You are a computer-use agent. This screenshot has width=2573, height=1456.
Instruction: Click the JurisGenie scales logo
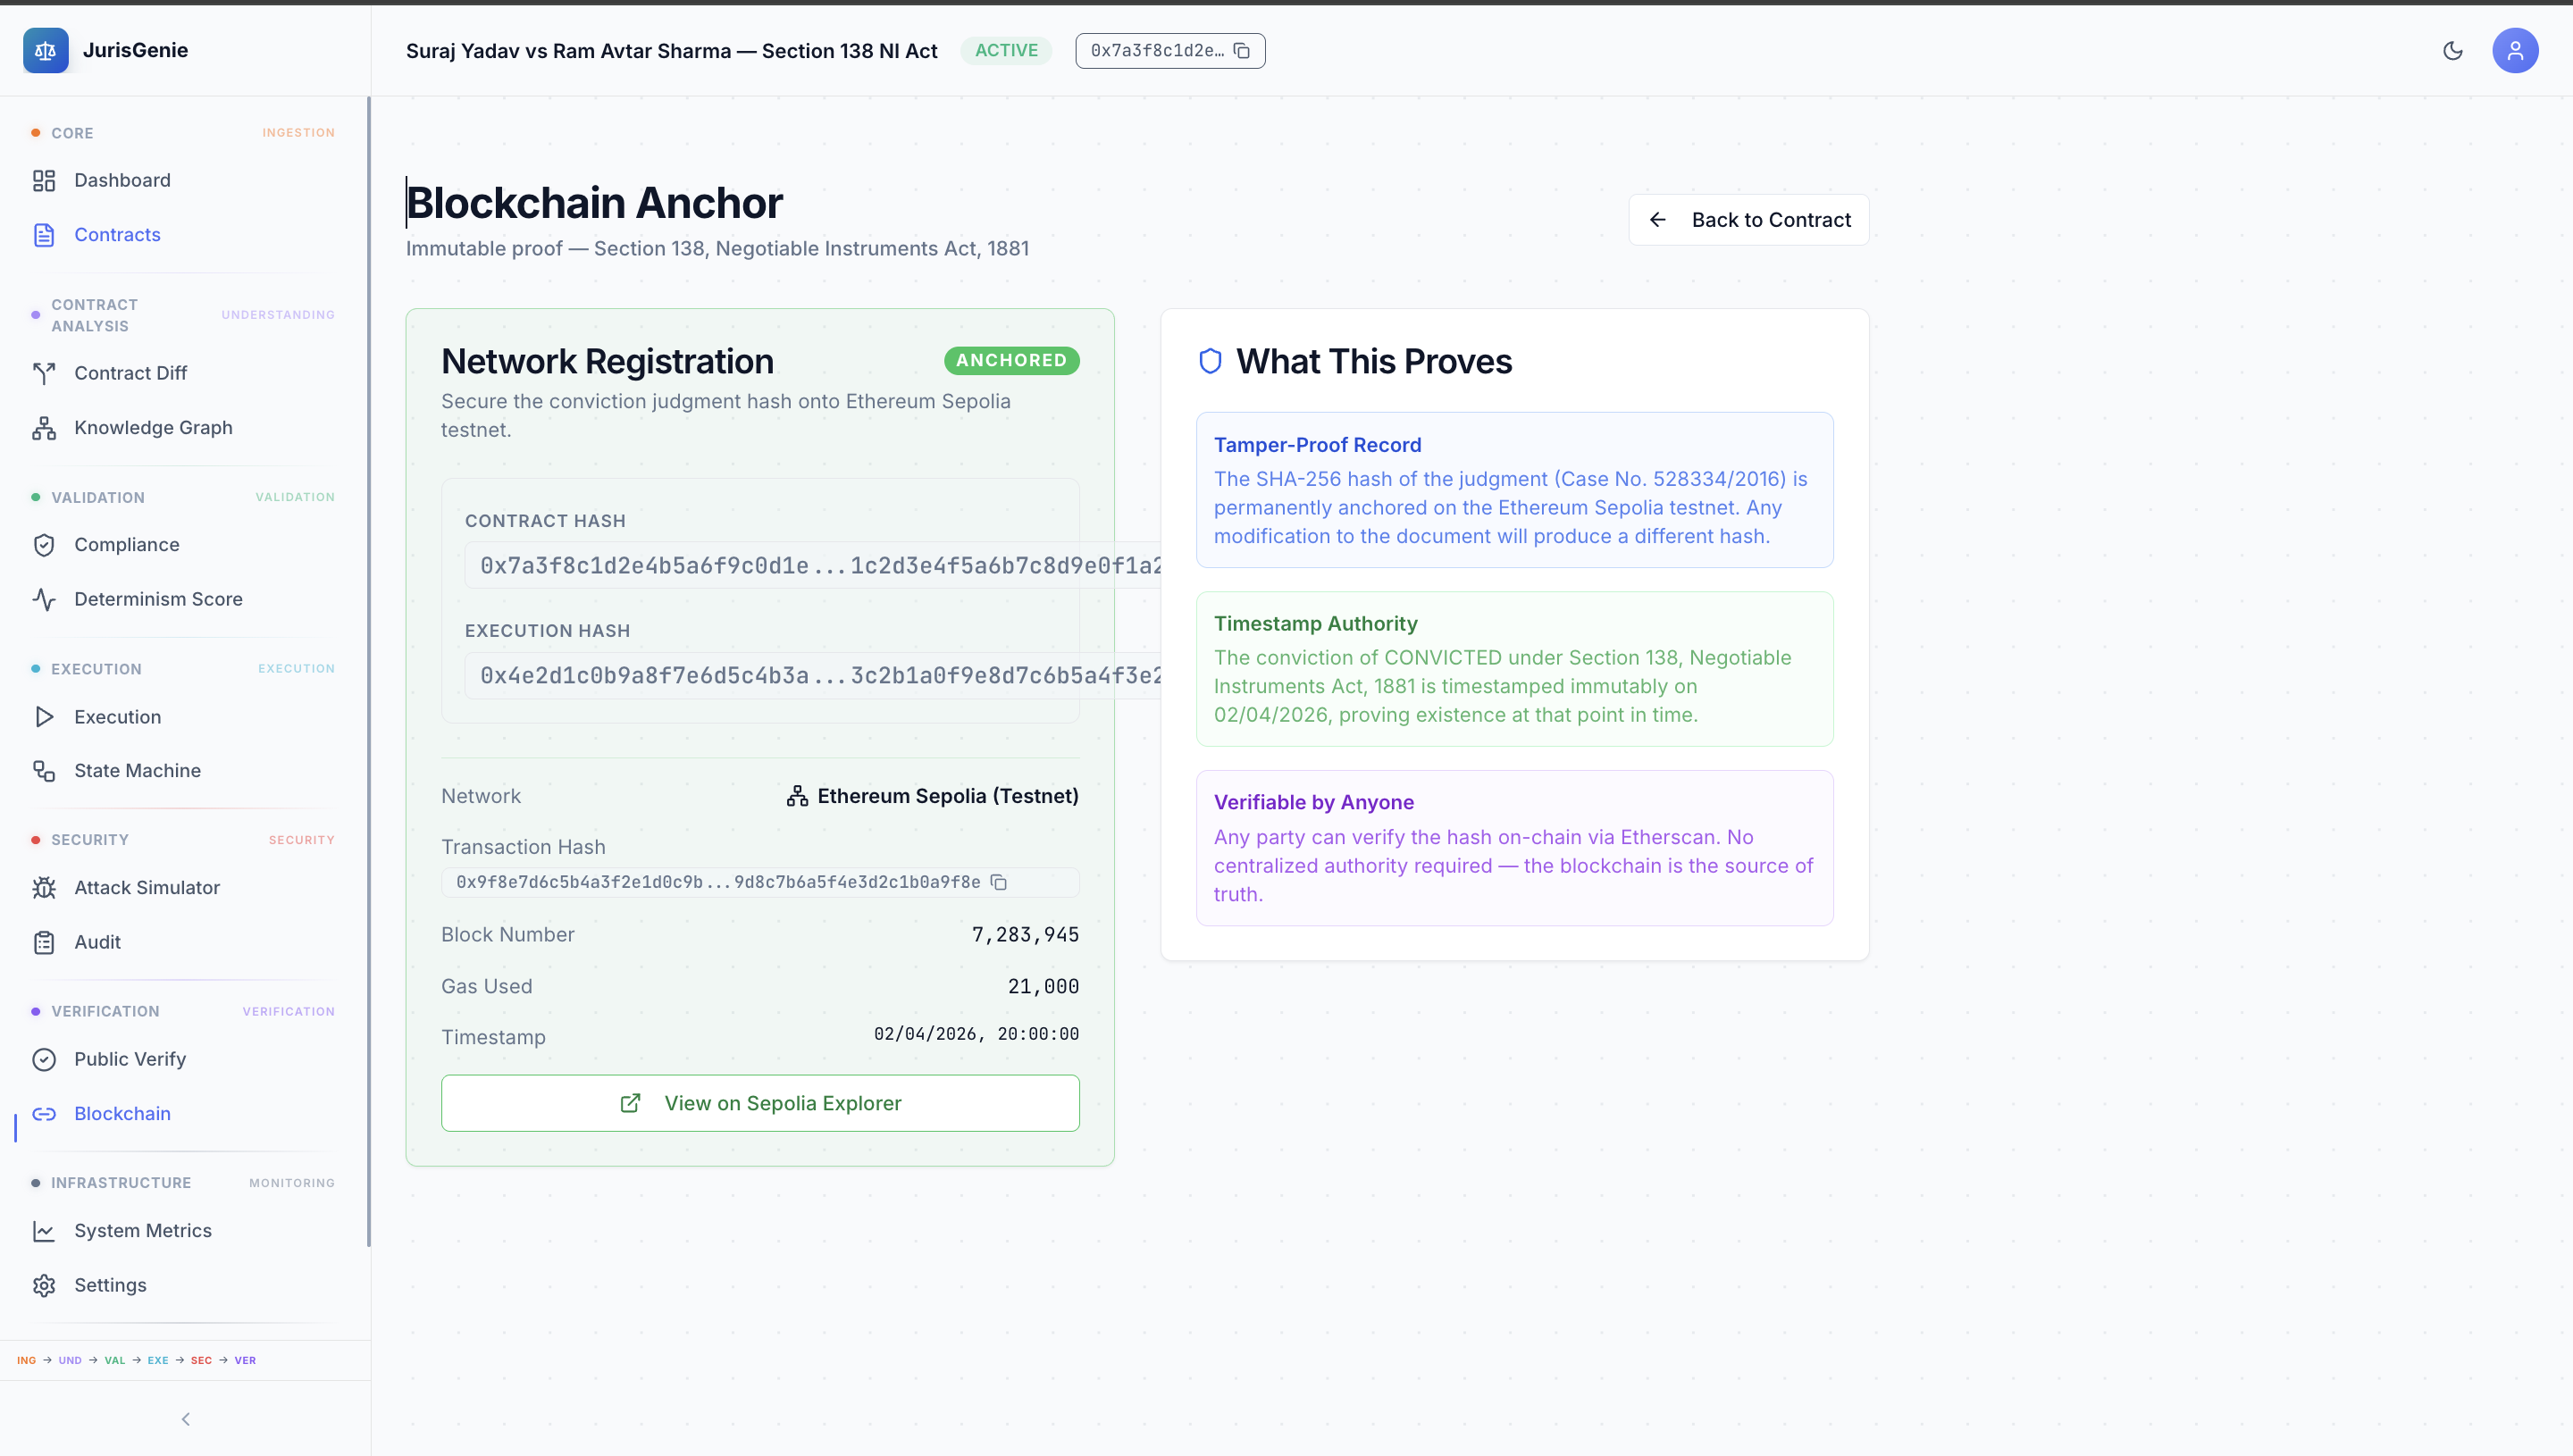tap(46, 51)
